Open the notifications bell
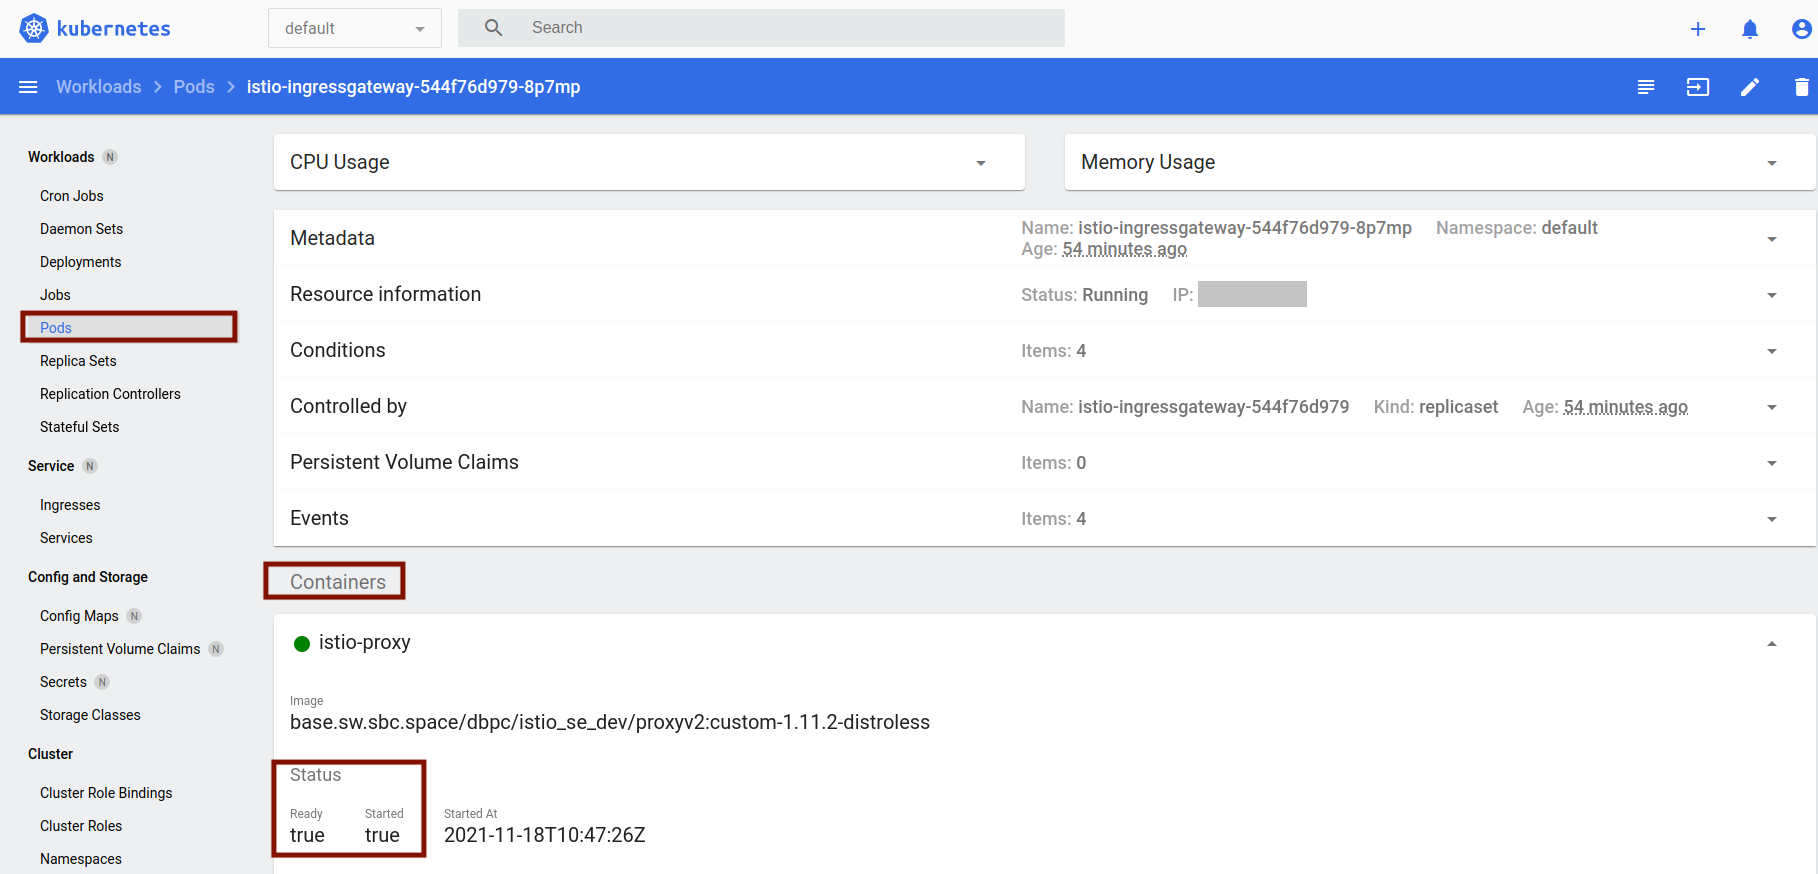The image size is (1818, 874). (1749, 29)
